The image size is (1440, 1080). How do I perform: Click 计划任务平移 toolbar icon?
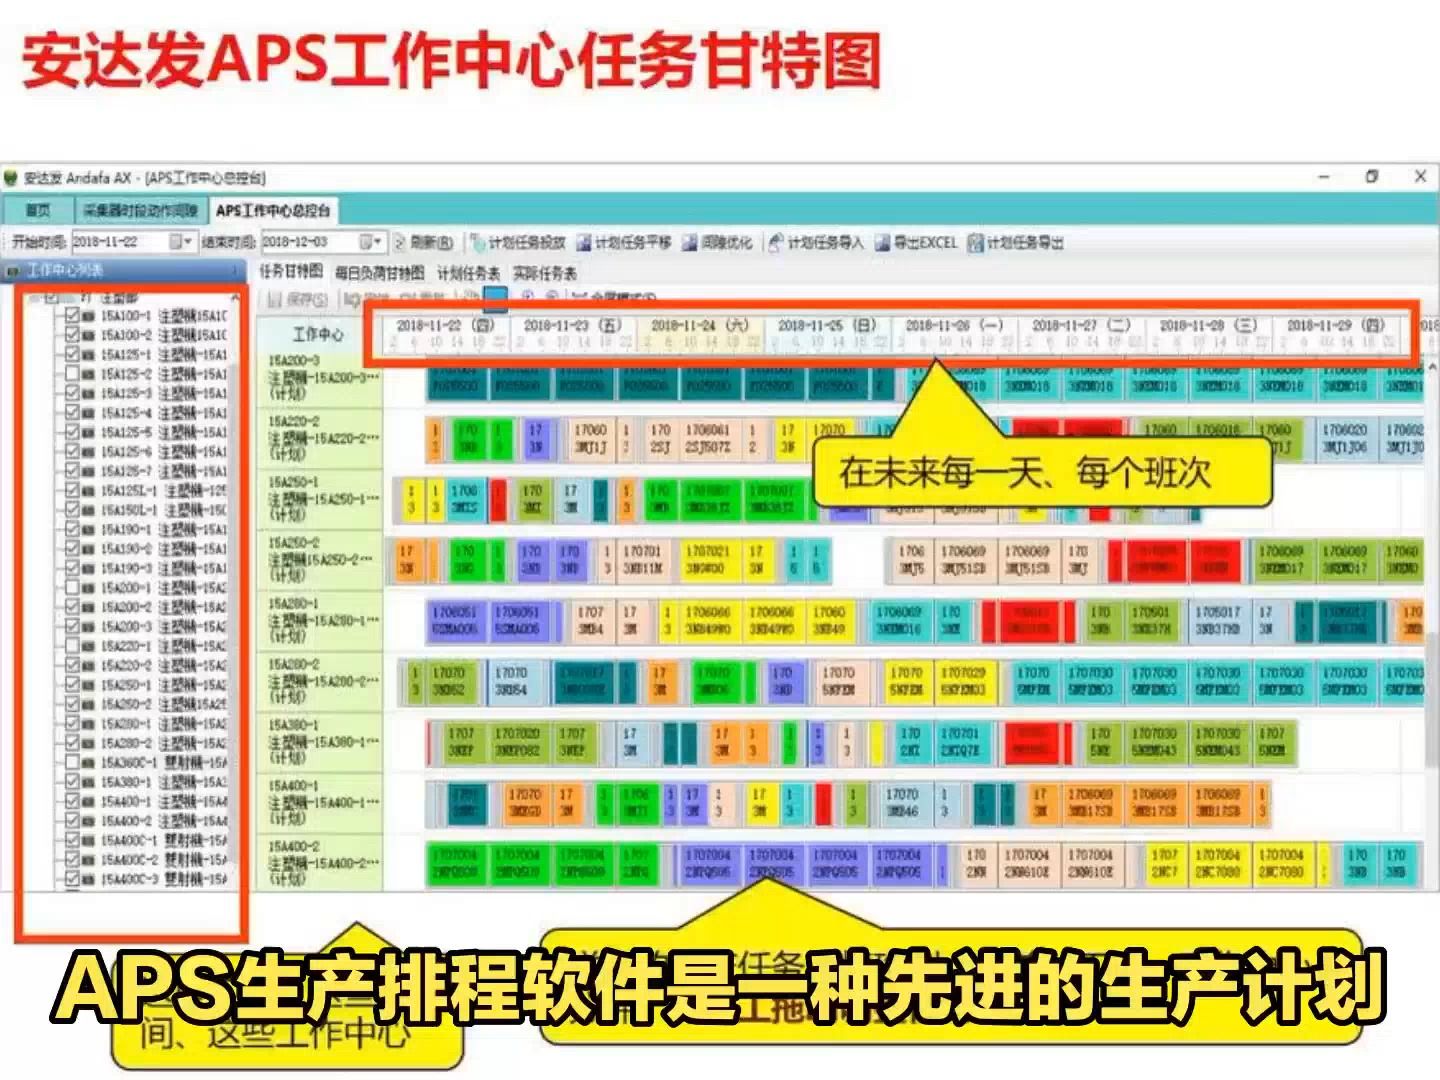click(584, 242)
